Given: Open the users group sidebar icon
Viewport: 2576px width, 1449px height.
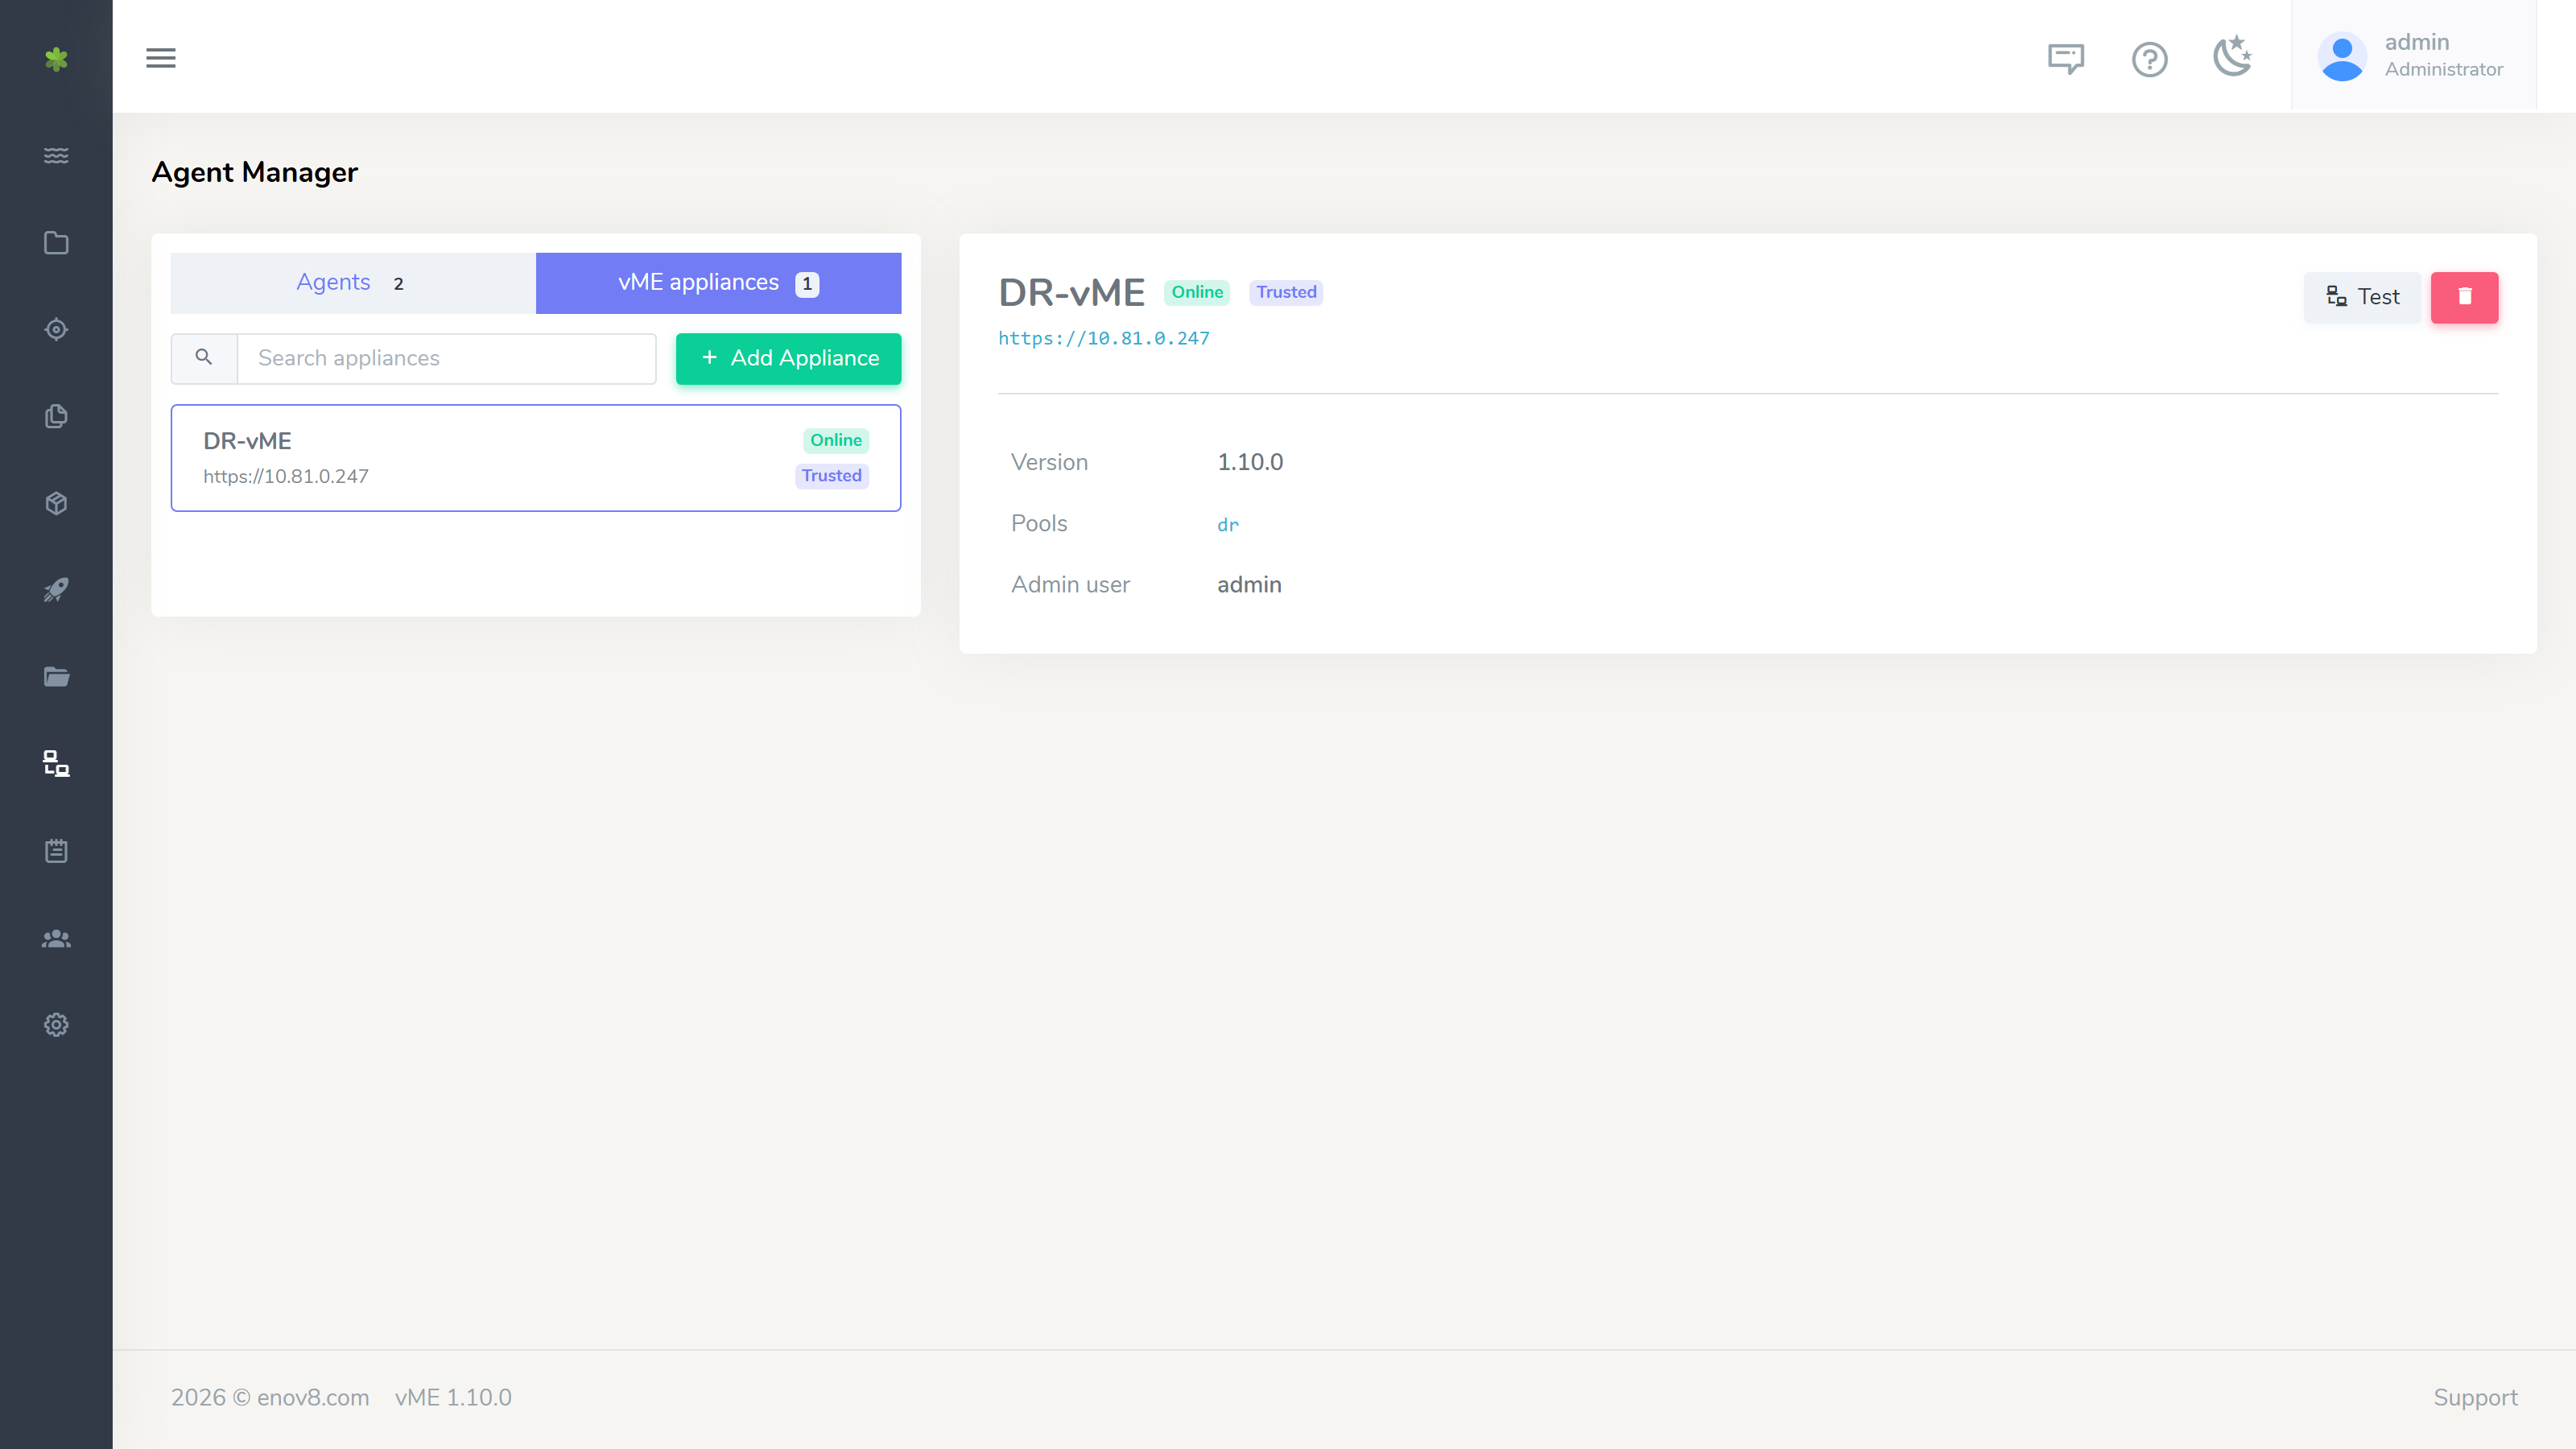Looking at the screenshot, I should point(56,938).
